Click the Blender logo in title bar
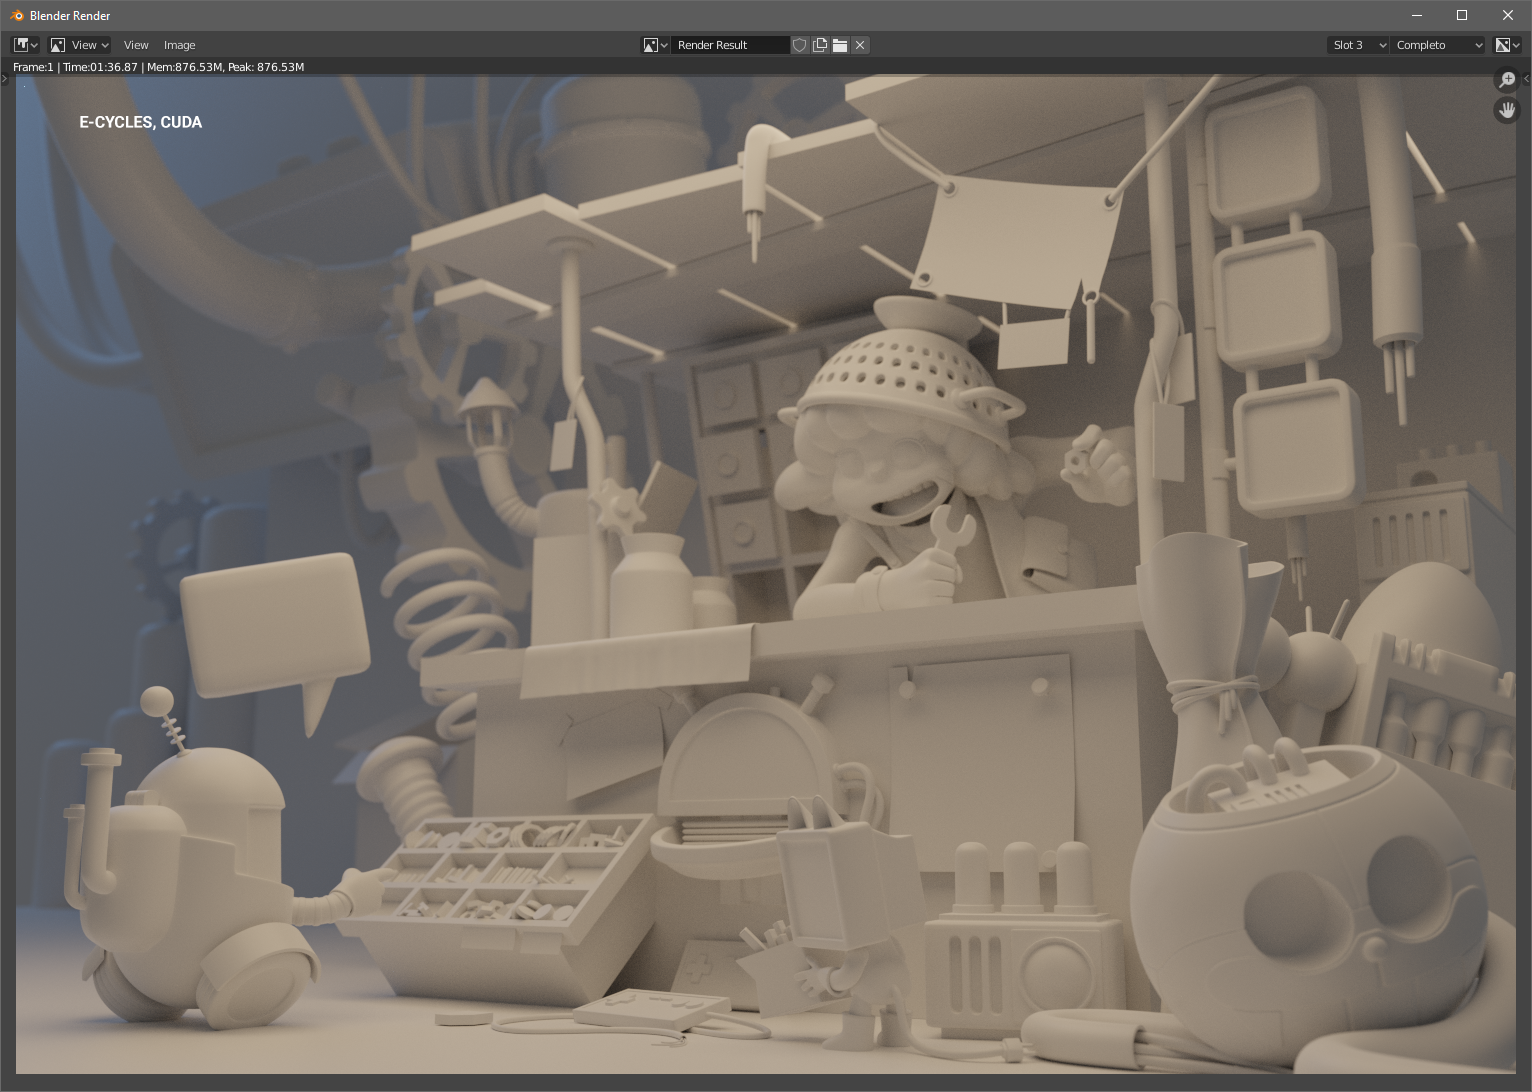 click(17, 16)
